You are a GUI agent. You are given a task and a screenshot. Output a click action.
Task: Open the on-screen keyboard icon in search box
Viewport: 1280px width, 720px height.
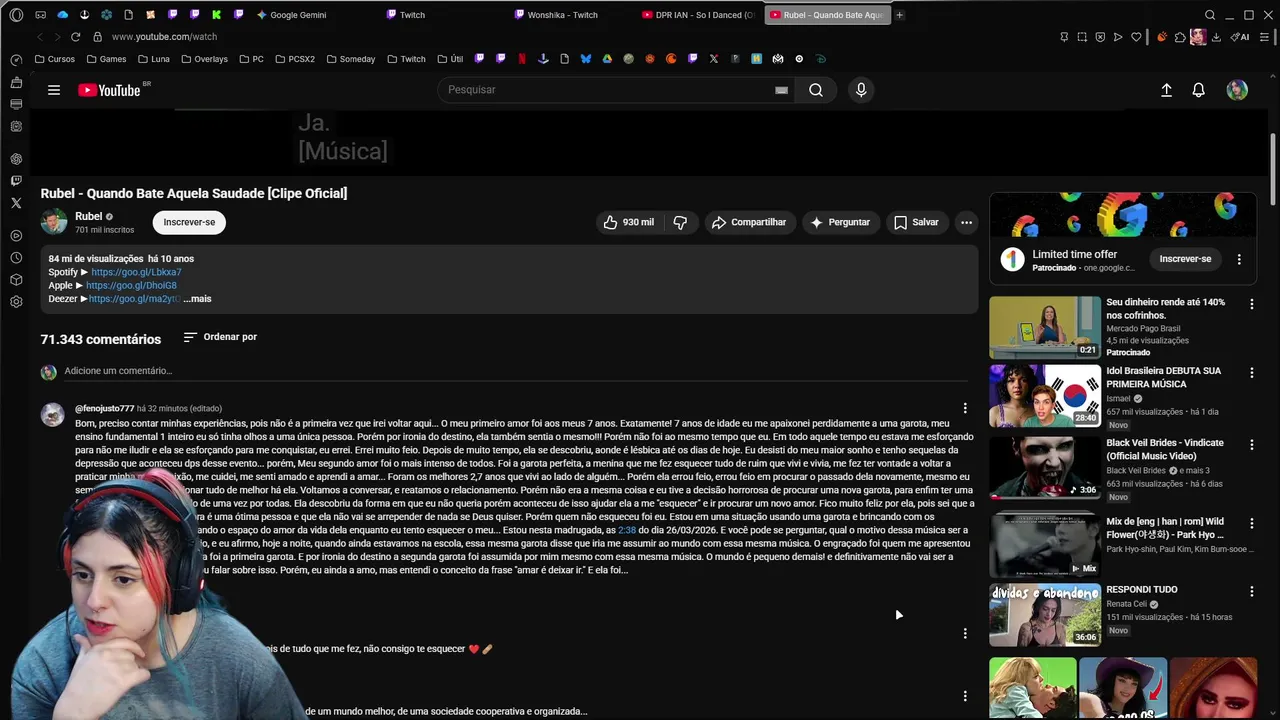[781, 90]
